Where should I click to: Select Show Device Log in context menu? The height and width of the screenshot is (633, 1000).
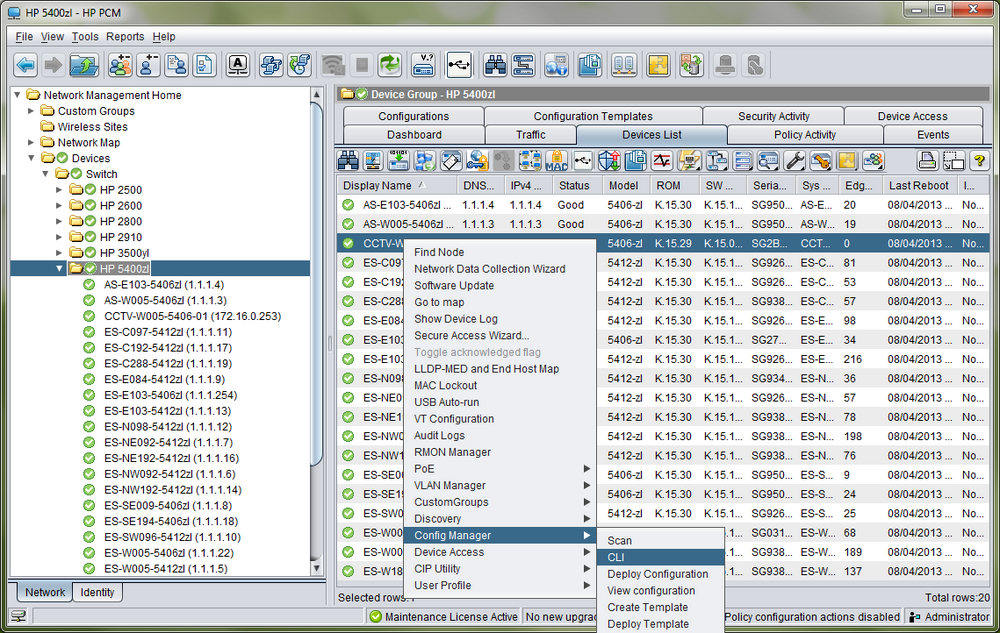click(x=501, y=319)
